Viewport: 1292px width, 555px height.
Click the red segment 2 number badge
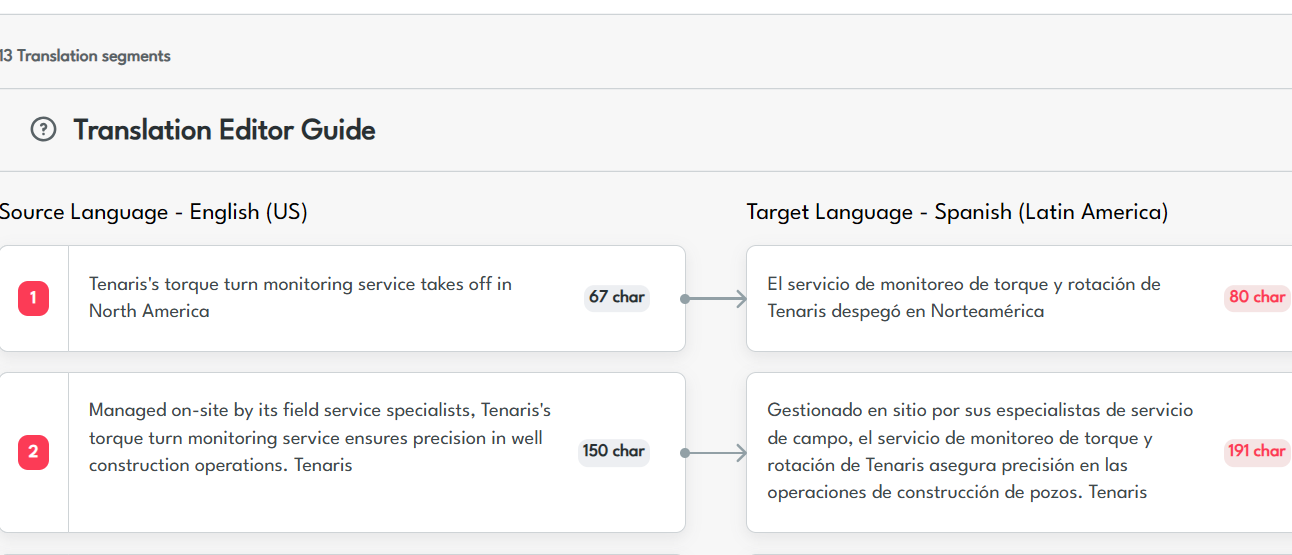point(33,452)
